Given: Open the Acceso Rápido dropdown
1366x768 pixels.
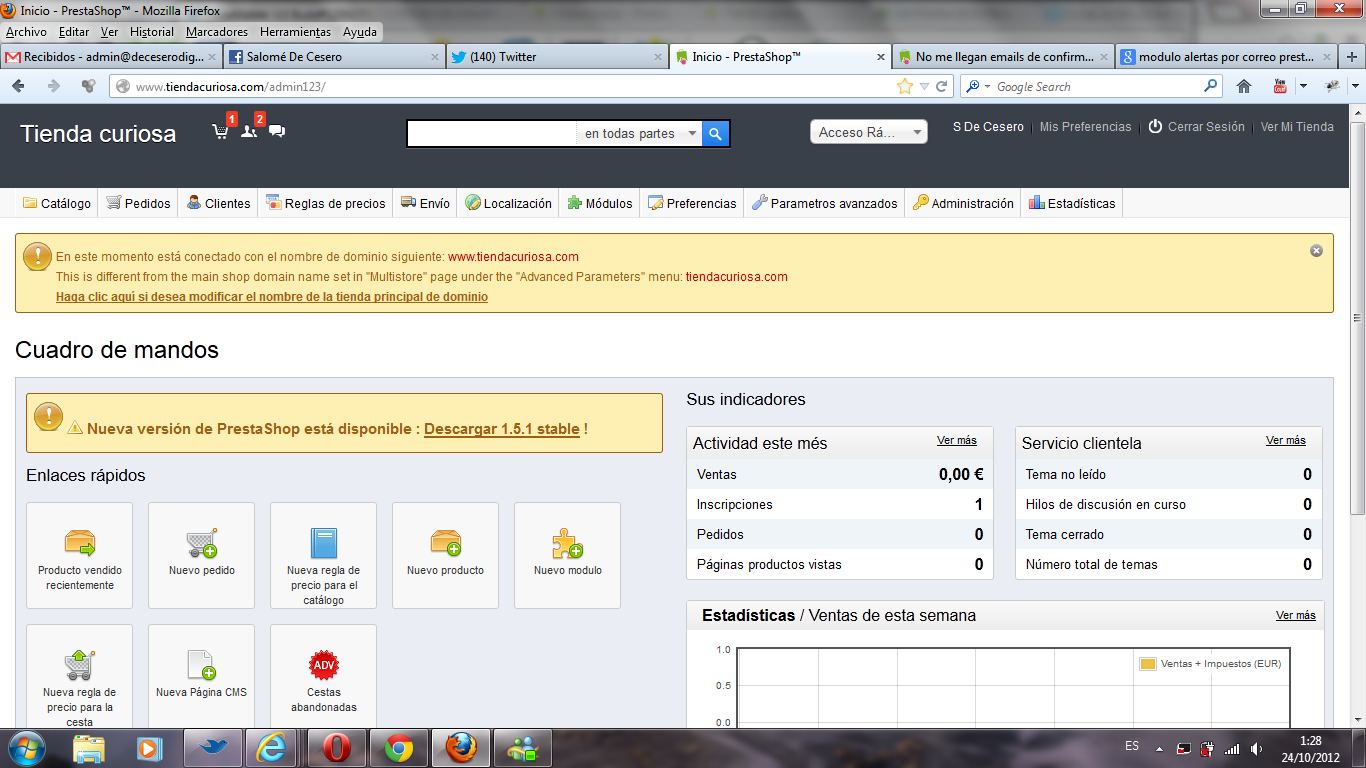Looking at the screenshot, I should 869,132.
